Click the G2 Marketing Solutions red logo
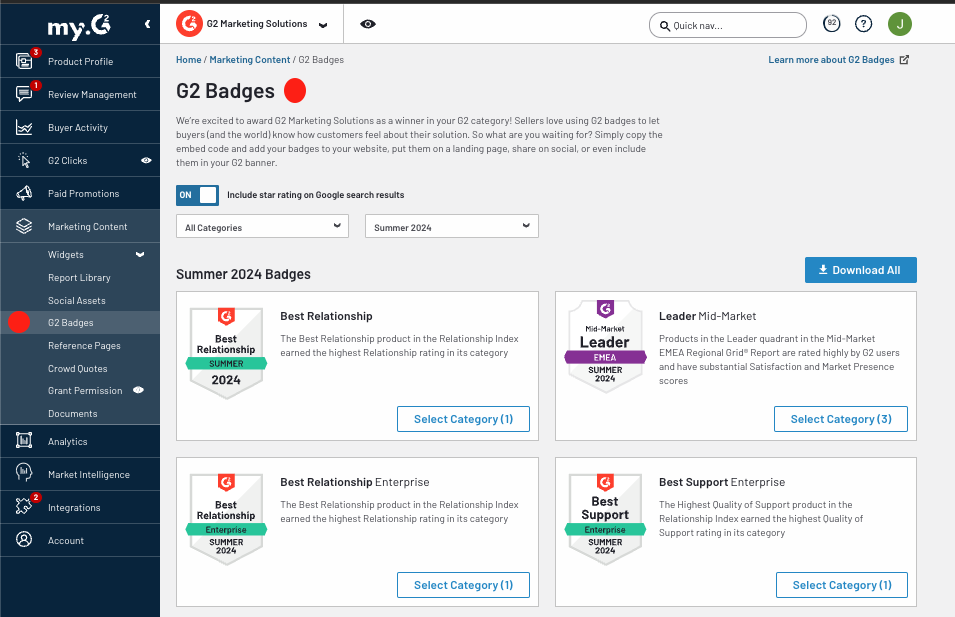 [x=189, y=24]
